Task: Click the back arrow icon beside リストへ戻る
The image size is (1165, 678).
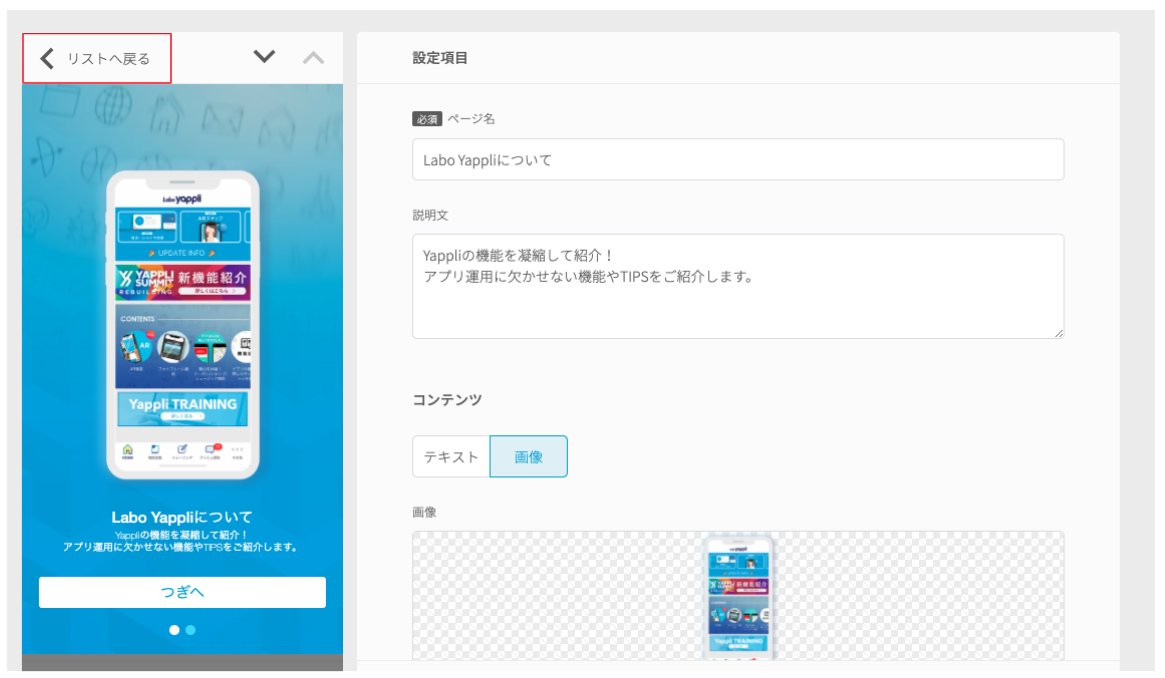Action: (47, 58)
